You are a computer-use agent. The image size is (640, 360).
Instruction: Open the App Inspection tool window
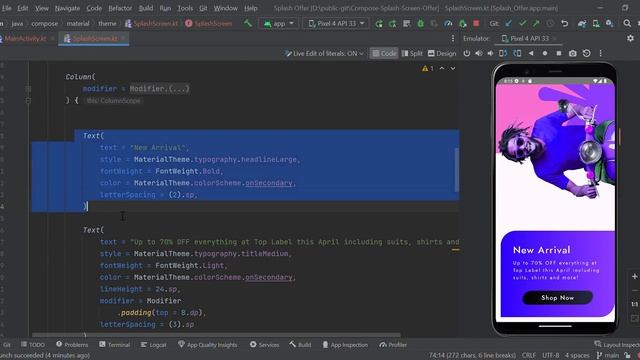click(345, 344)
